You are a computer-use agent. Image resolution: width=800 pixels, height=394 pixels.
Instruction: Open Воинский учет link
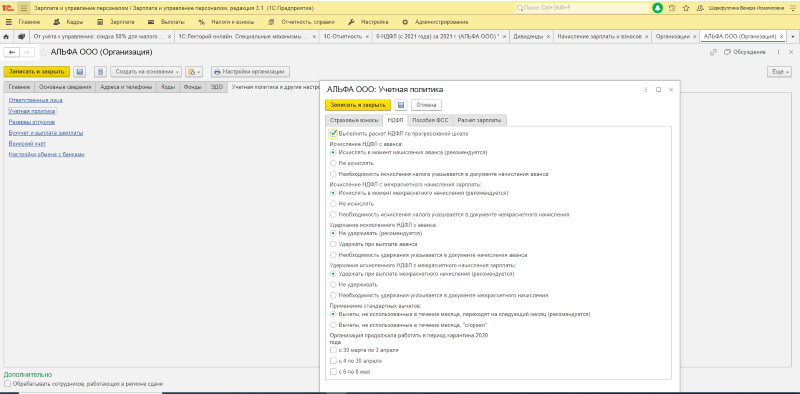click(x=28, y=143)
